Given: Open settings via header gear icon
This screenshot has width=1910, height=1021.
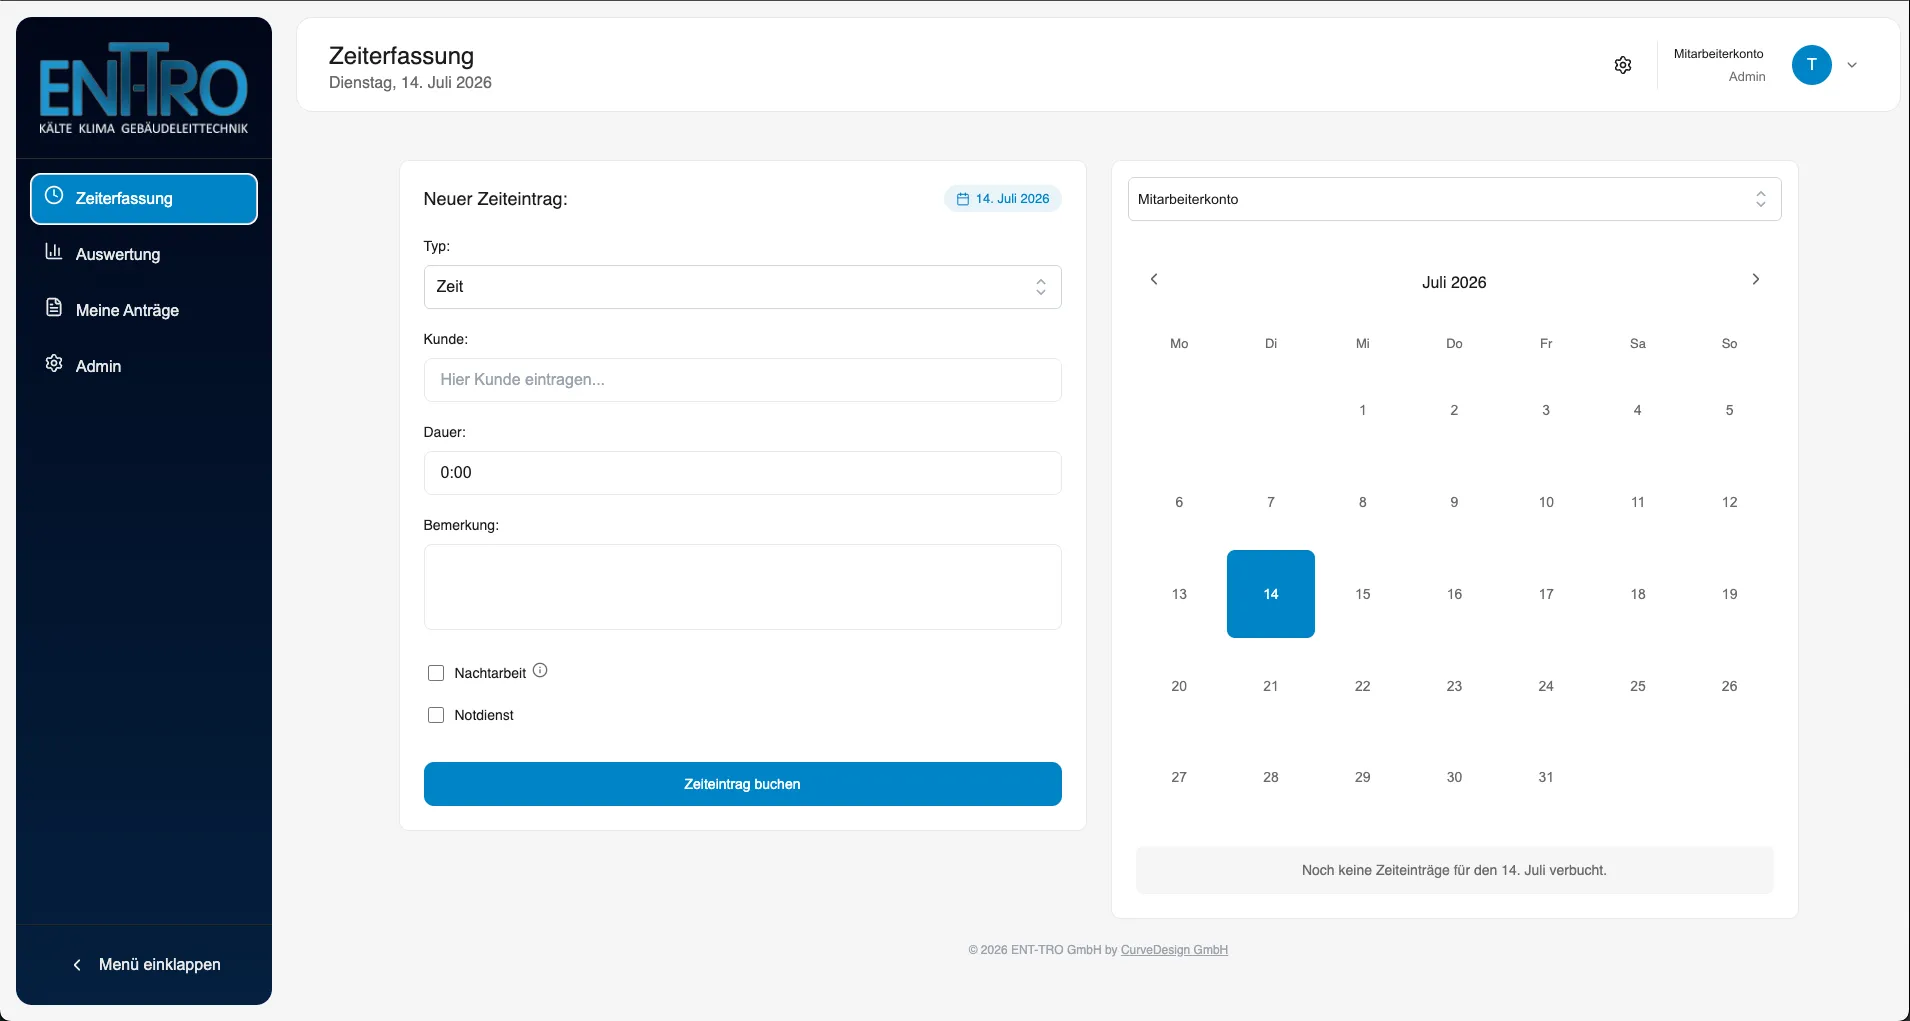Looking at the screenshot, I should click(x=1623, y=65).
